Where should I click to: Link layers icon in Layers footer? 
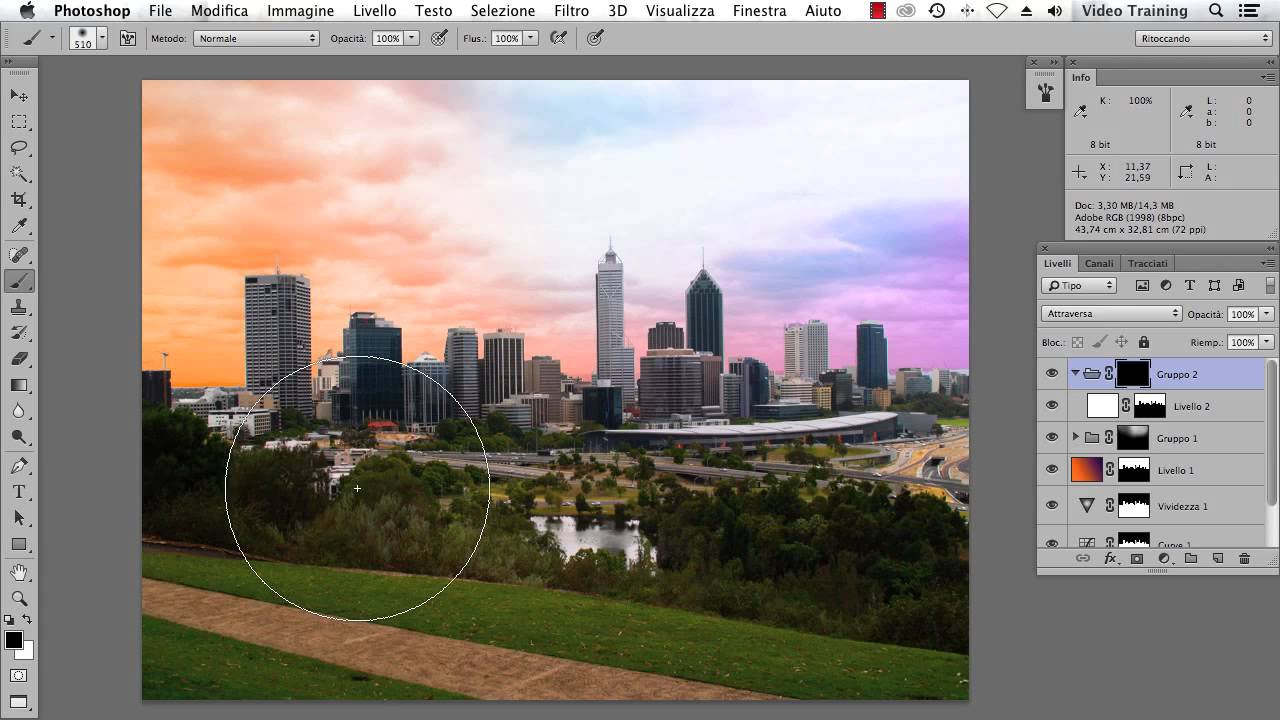[x=1082, y=558]
